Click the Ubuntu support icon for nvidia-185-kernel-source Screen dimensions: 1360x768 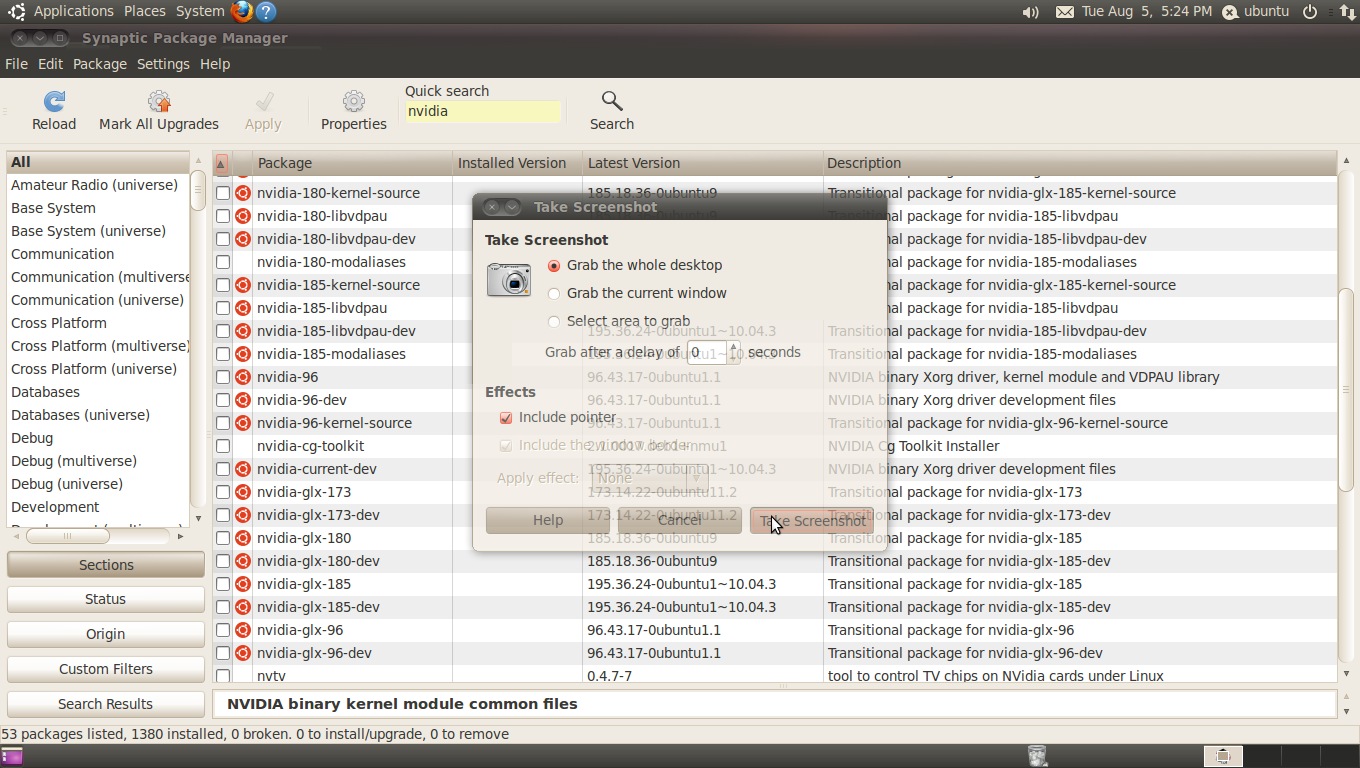(x=243, y=285)
